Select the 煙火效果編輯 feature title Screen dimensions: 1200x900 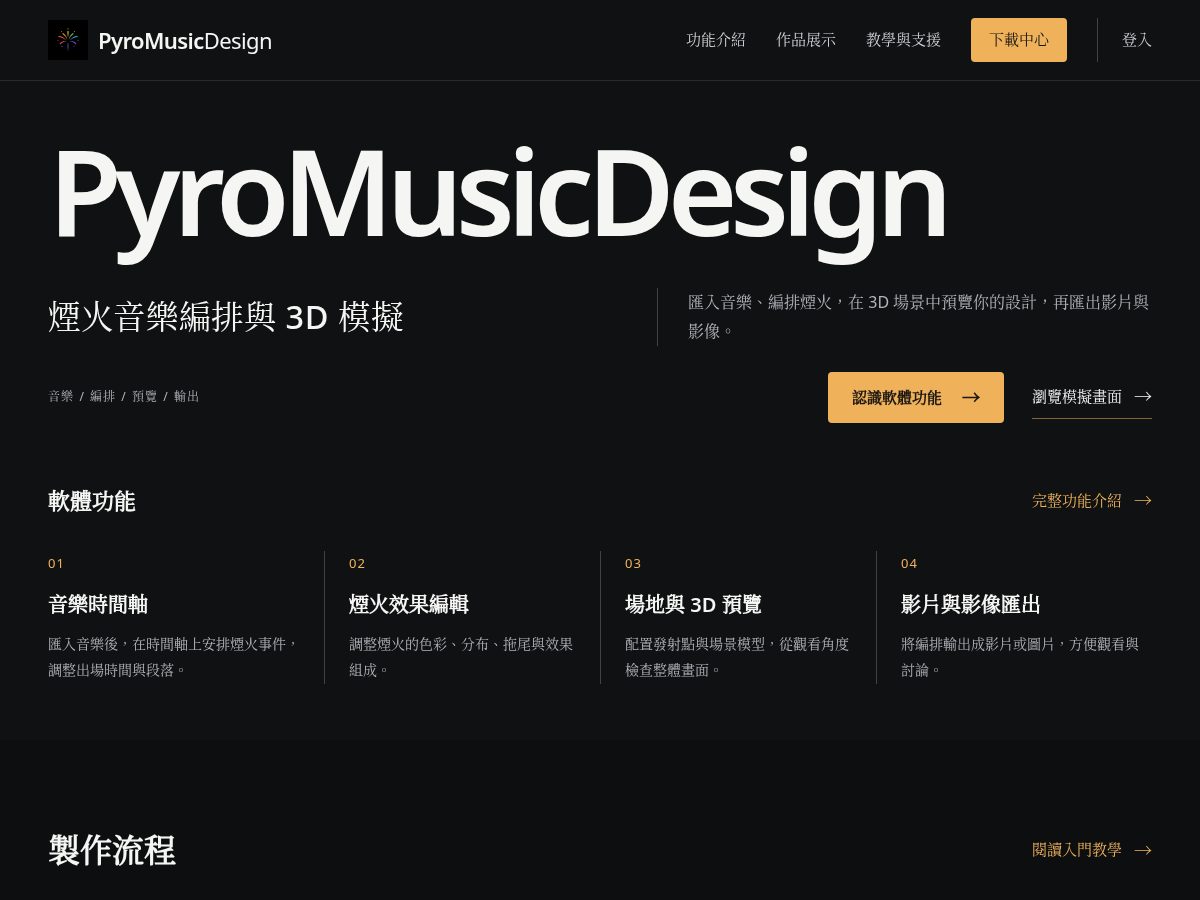(409, 604)
